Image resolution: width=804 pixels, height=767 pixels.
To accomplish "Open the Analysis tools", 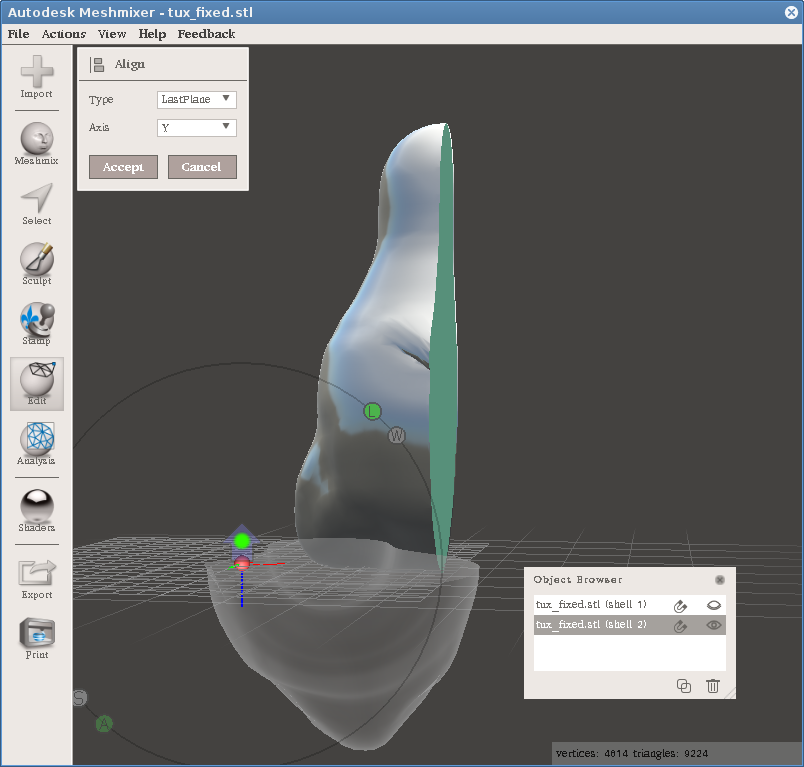I will click(36, 444).
